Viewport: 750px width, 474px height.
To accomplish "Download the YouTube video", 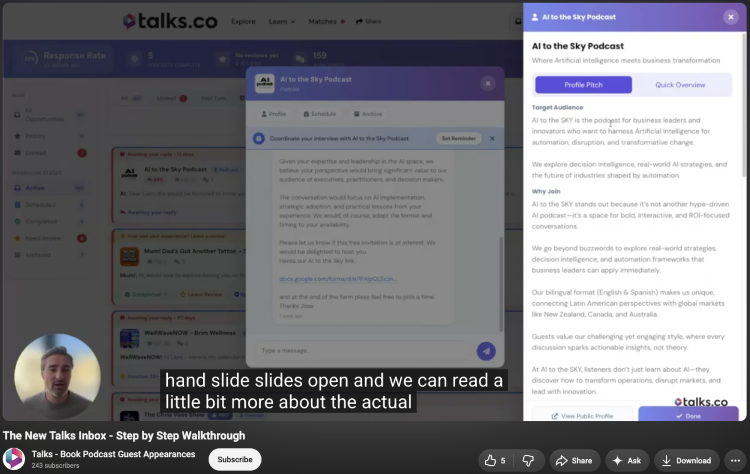I will [x=686, y=460].
